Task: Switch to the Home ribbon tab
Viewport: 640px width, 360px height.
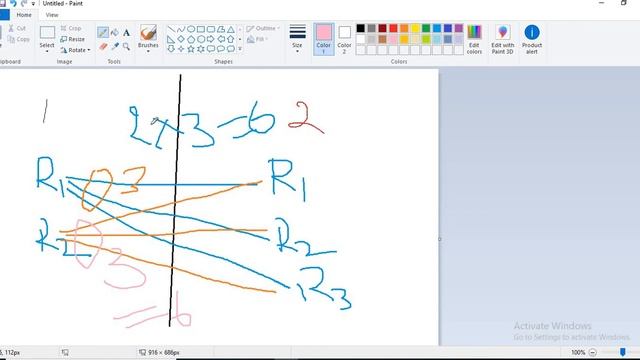Action: point(24,15)
